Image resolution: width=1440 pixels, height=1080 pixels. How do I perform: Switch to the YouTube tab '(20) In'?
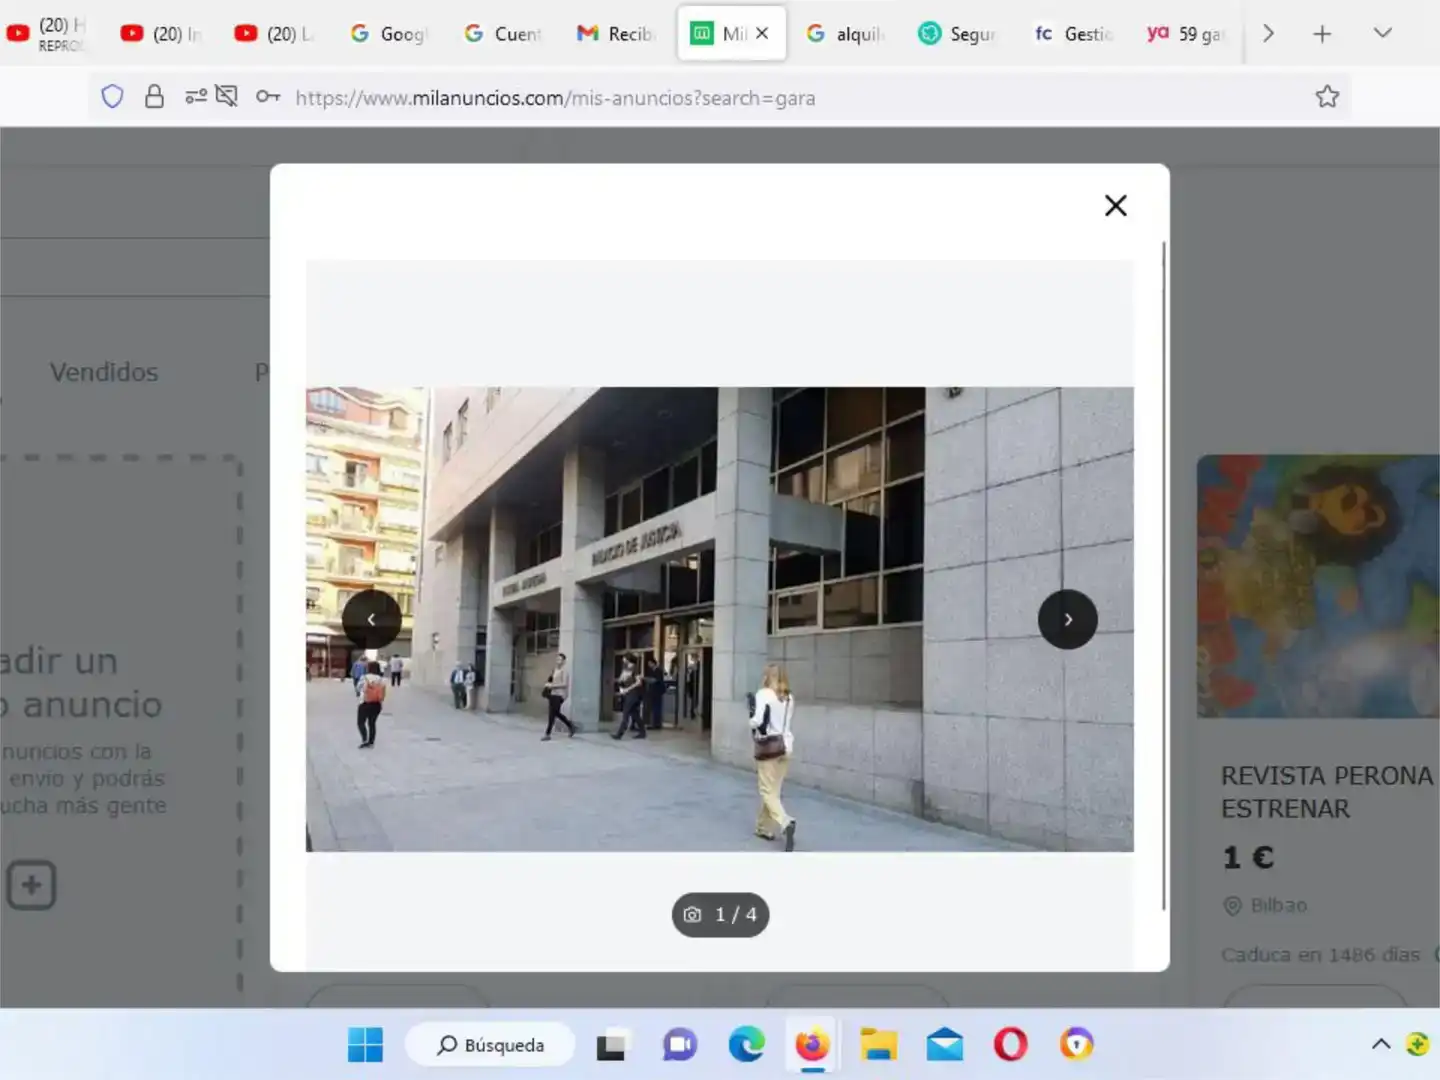pyautogui.click(x=161, y=34)
